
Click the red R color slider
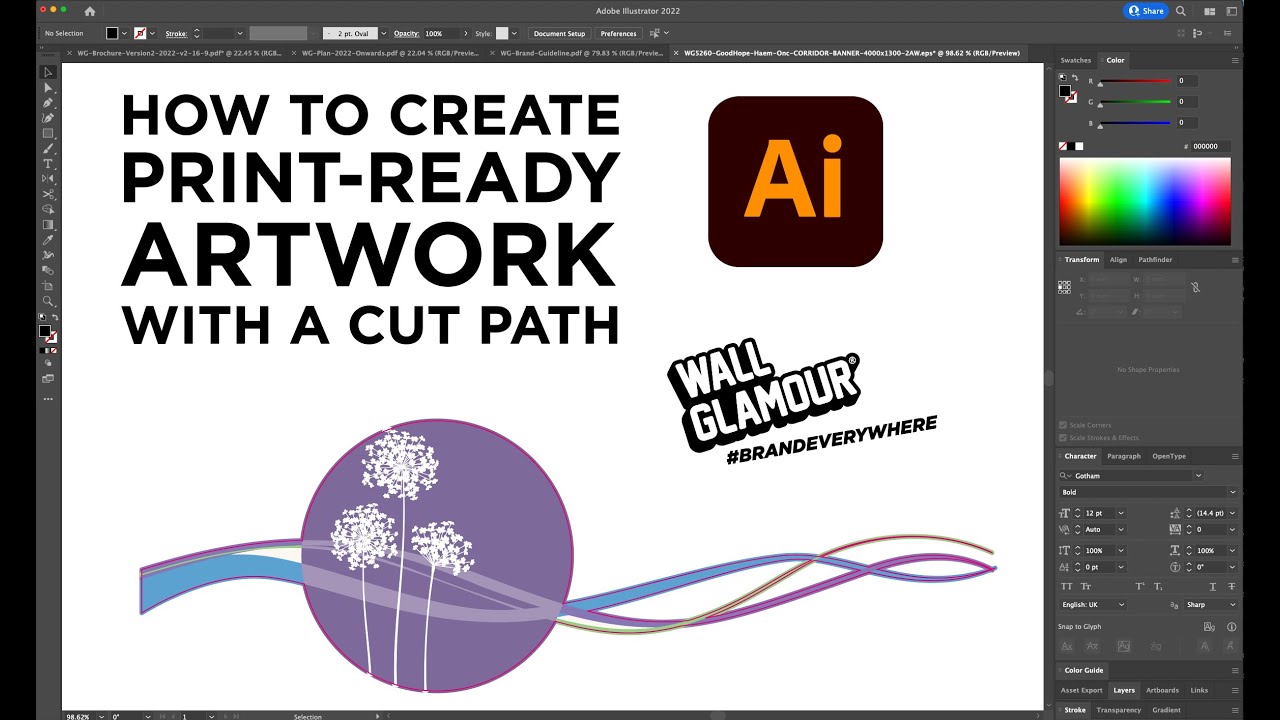click(x=1135, y=81)
